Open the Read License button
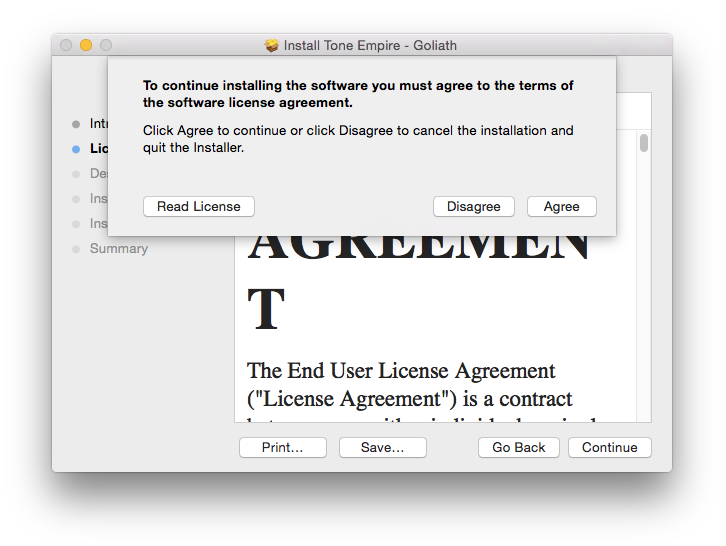This screenshot has height=546, width=726. 199,207
